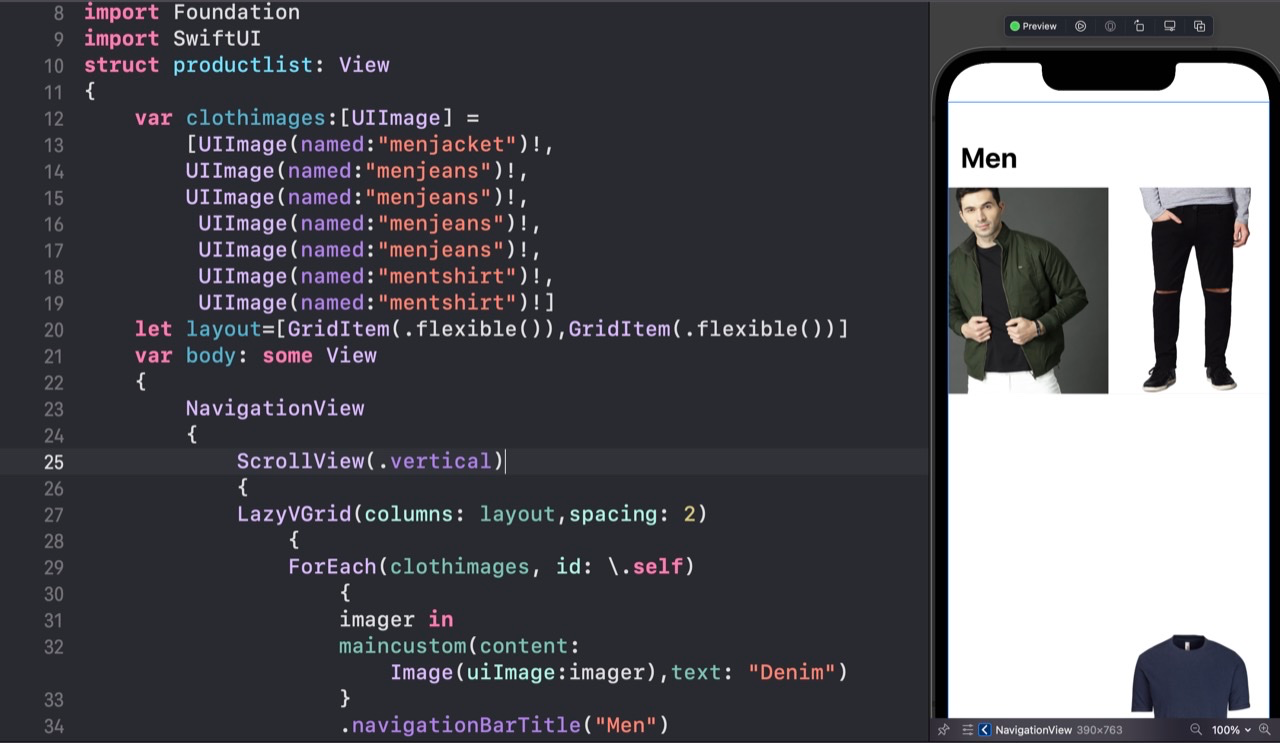Click the .navigationBarTitle("Men") line
1280x743 pixels.
tap(504, 725)
